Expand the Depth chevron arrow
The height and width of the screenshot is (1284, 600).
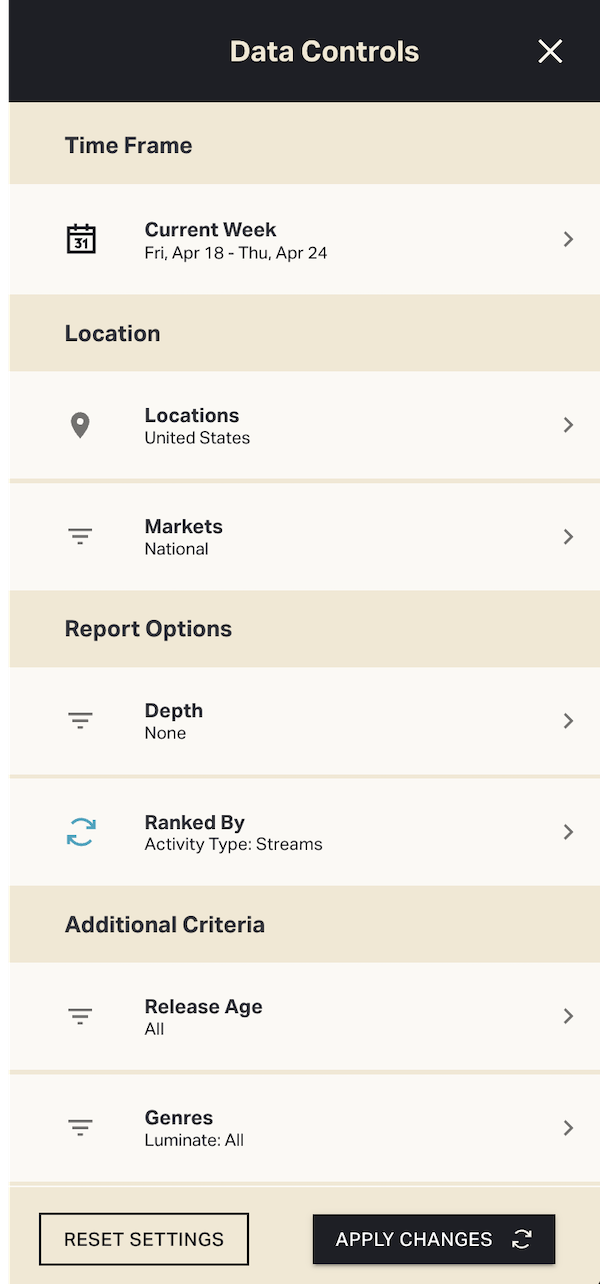pyautogui.click(x=568, y=721)
